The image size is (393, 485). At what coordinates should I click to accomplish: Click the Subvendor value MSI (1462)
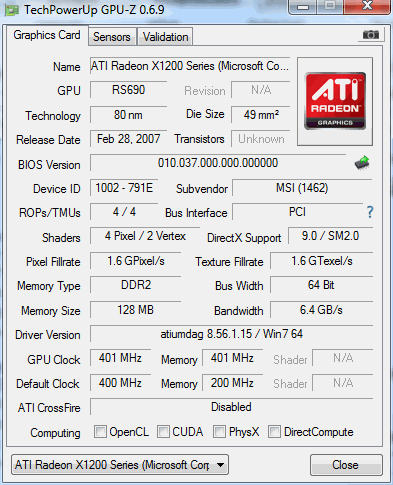pyautogui.click(x=302, y=188)
